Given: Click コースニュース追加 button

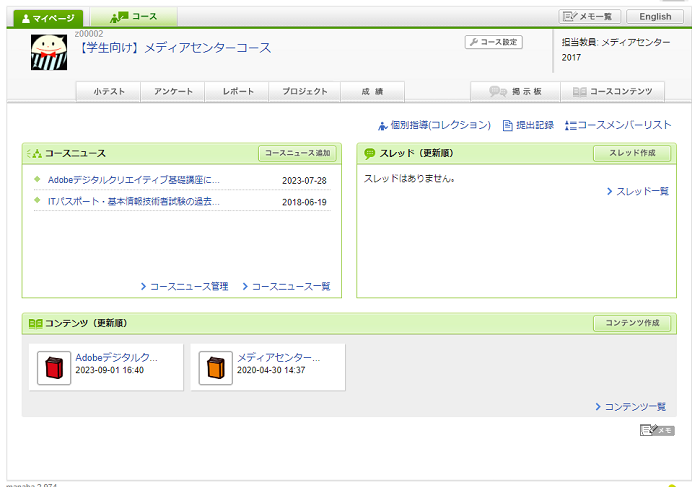Looking at the screenshot, I should tap(297, 153).
